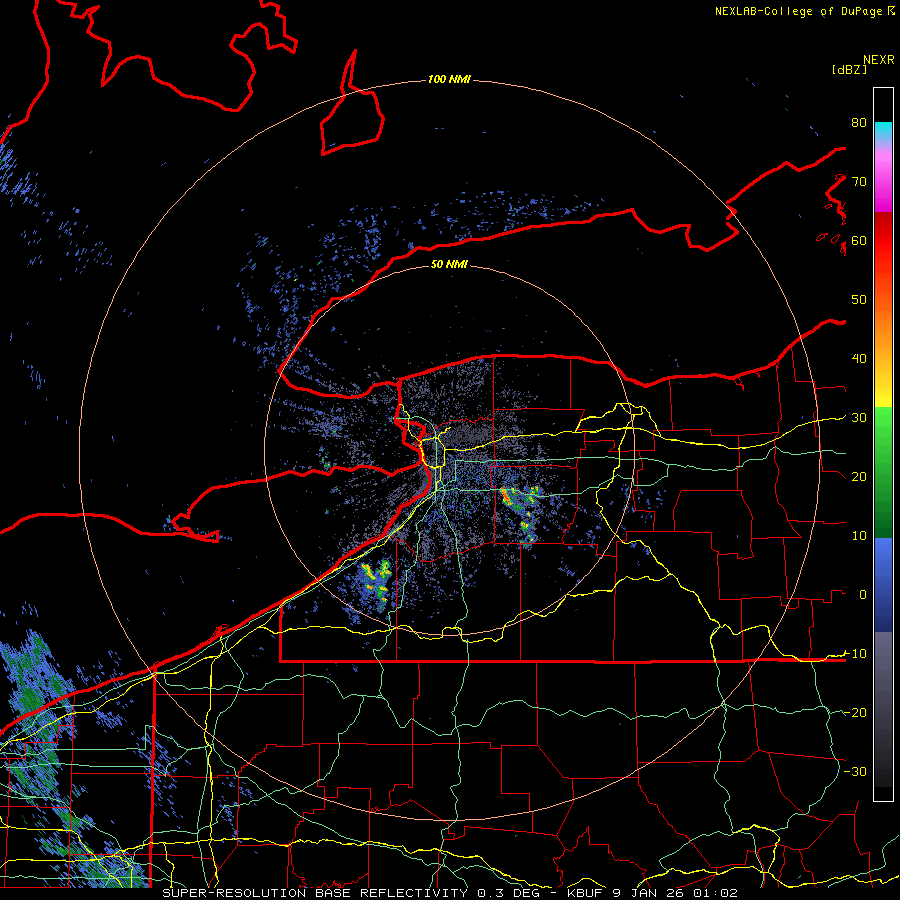Click the -20 value on the dBZ scale
Viewport: 900px width, 900px height.
pyautogui.click(x=855, y=713)
